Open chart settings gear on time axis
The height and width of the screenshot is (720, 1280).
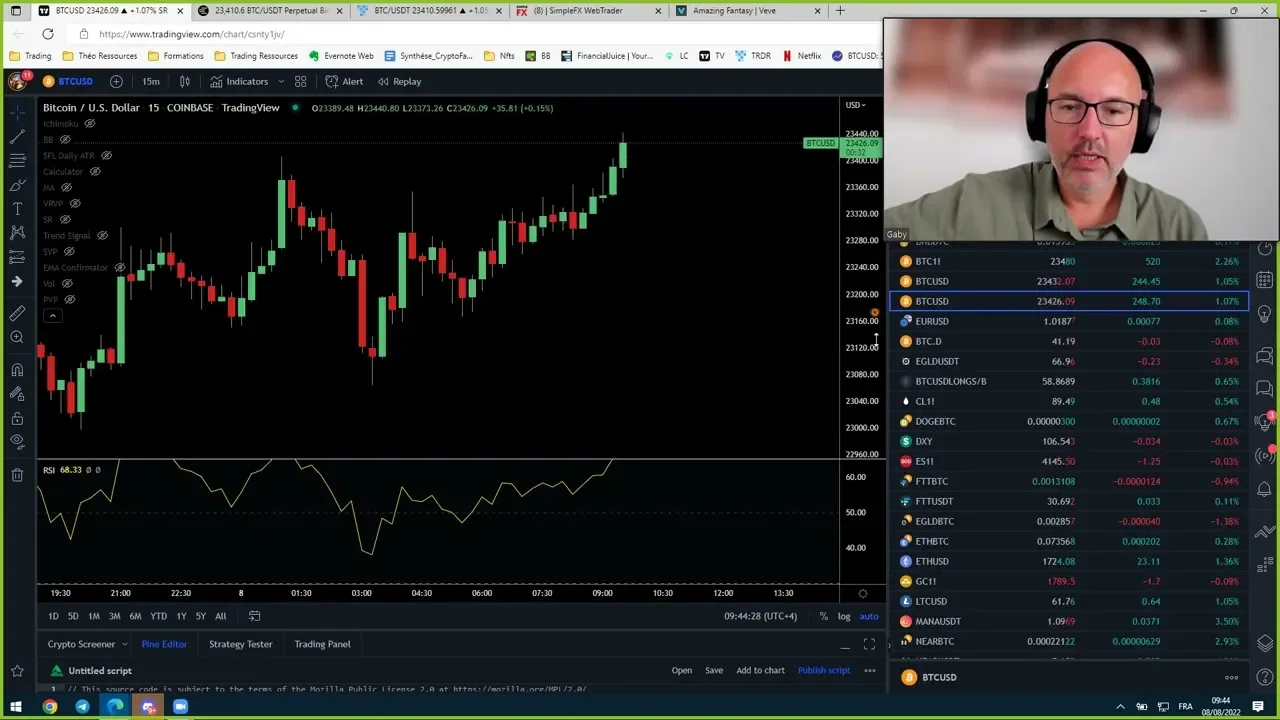862,593
